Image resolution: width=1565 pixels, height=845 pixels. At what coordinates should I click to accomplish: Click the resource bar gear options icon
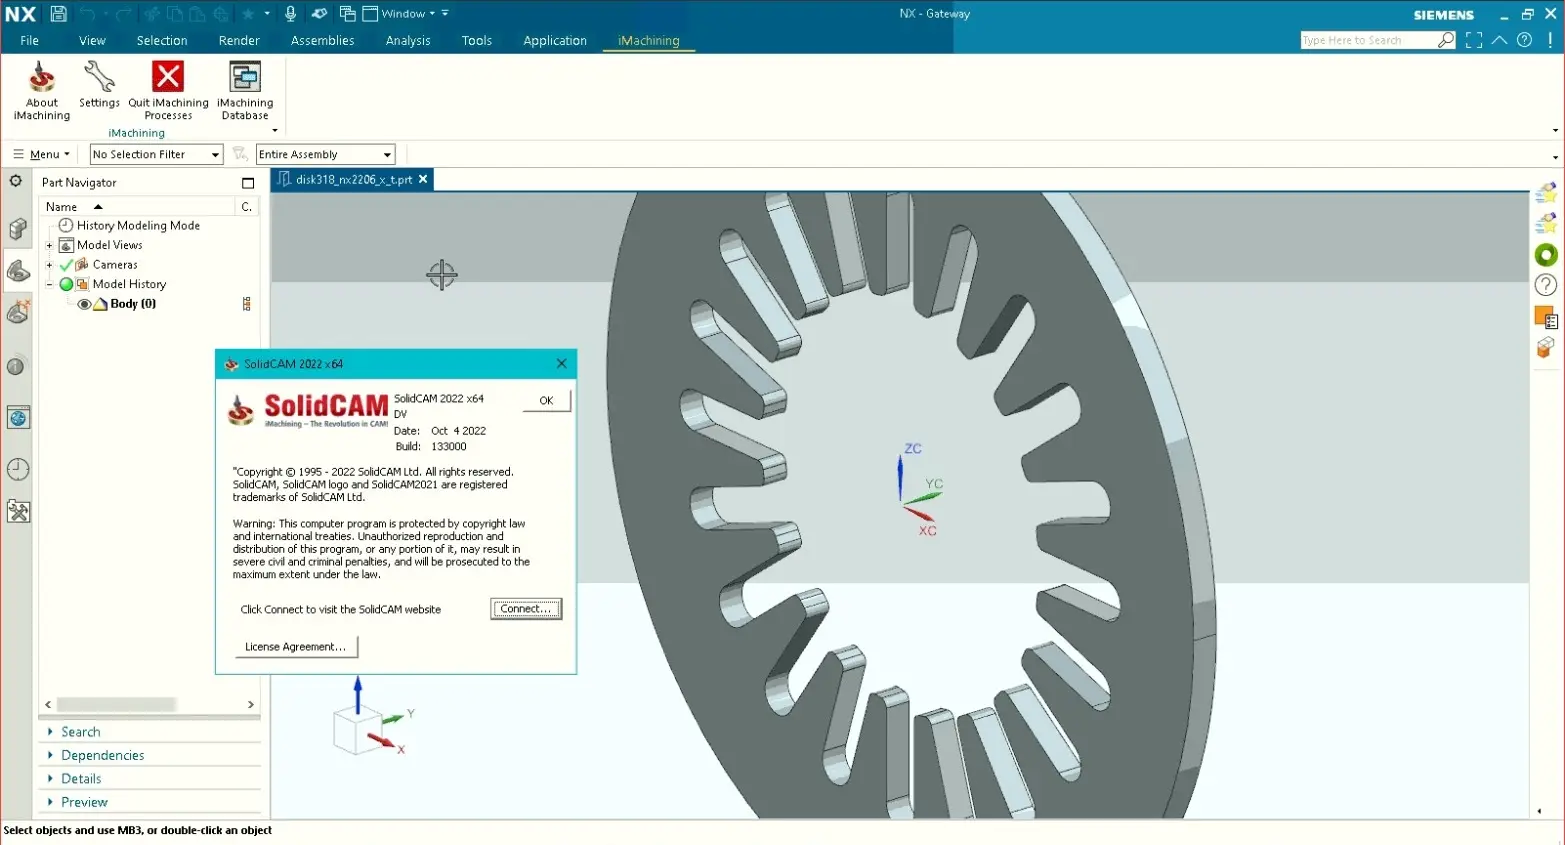coord(16,181)
